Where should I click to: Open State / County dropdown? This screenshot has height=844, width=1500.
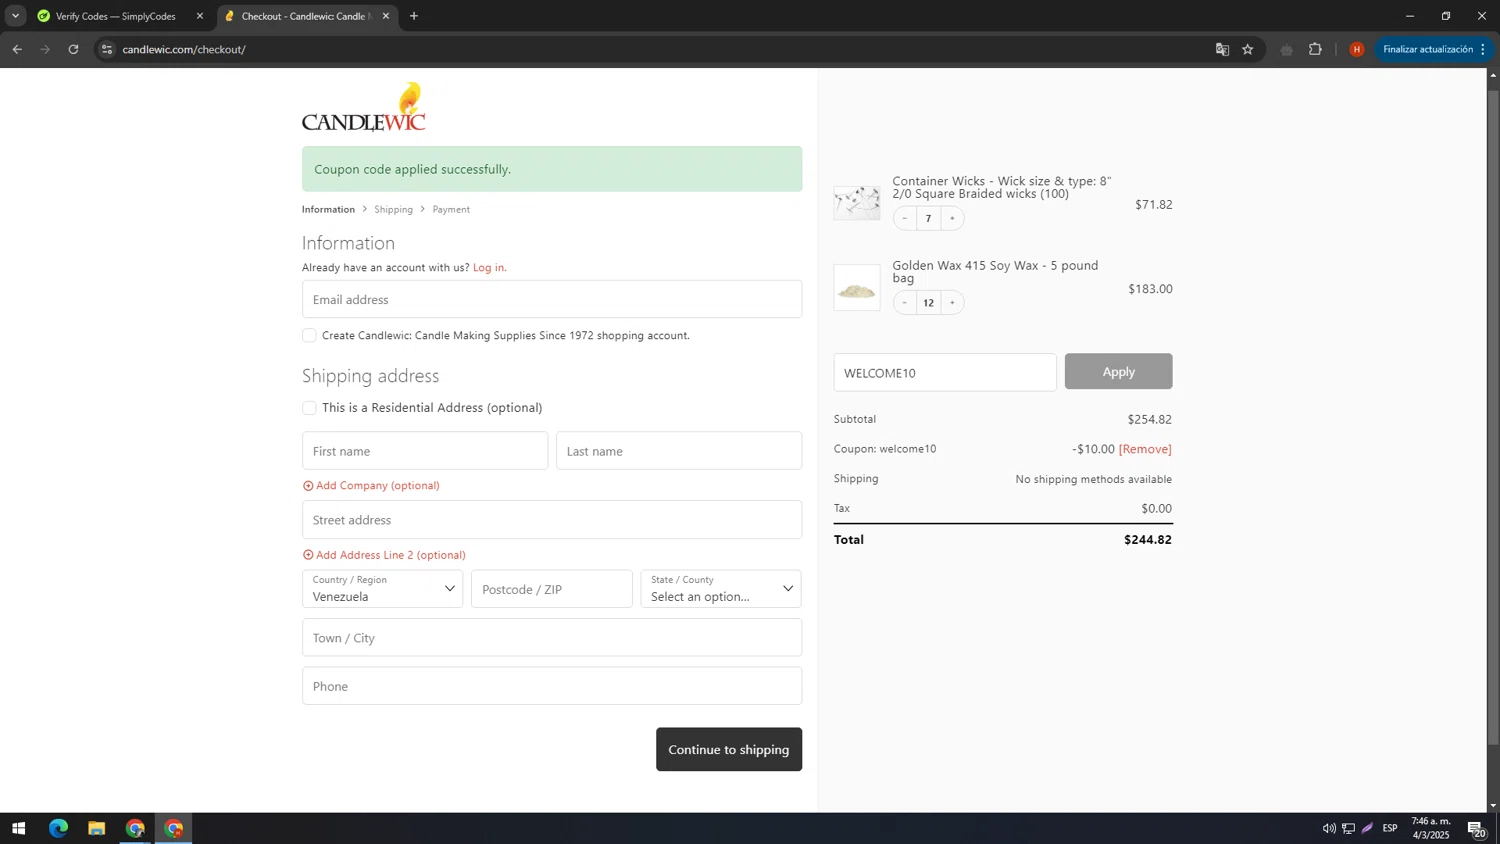(x=721, y=589)
